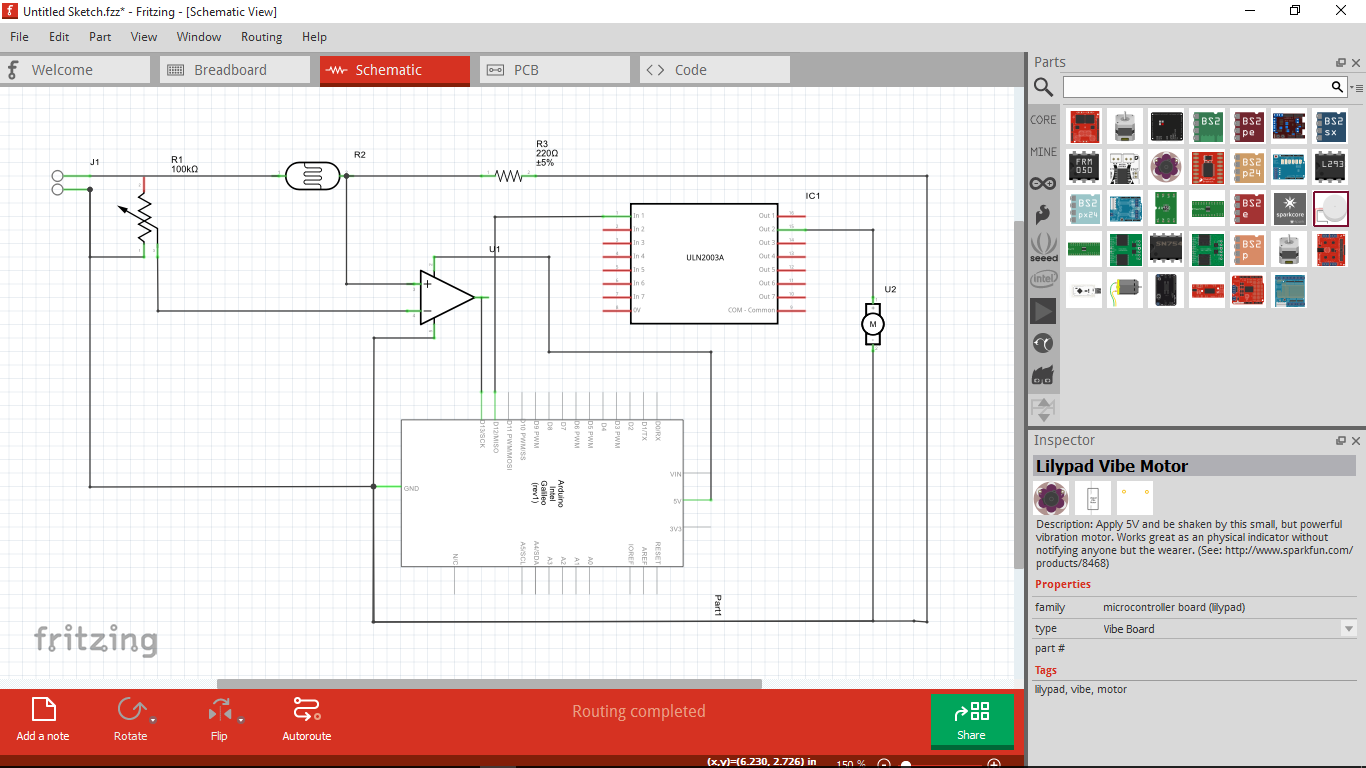This screenshot has height=768, width=1366.
Task: Select the L293 chip part
Action: click(1330, 167)
